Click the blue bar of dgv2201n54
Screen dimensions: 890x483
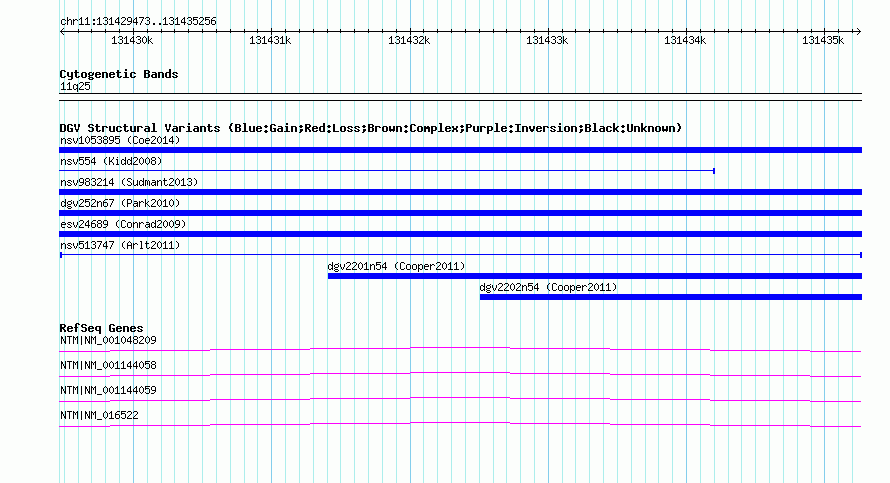pos(594,276)
